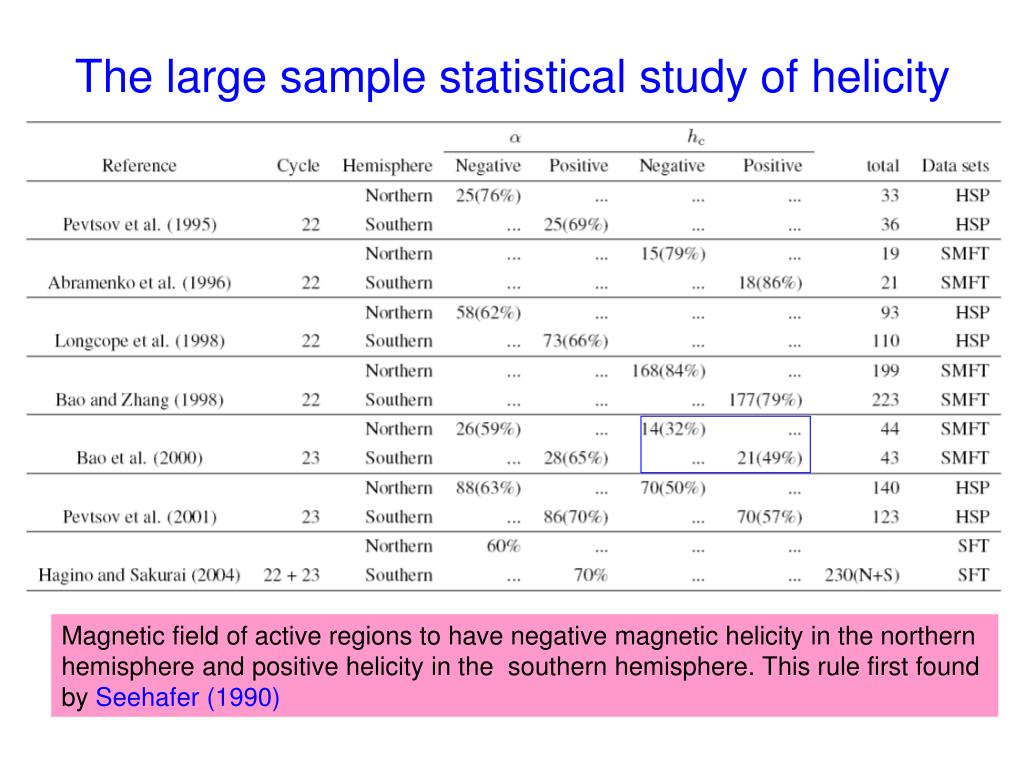Select the 168(84%) table value

coord(669,371)
